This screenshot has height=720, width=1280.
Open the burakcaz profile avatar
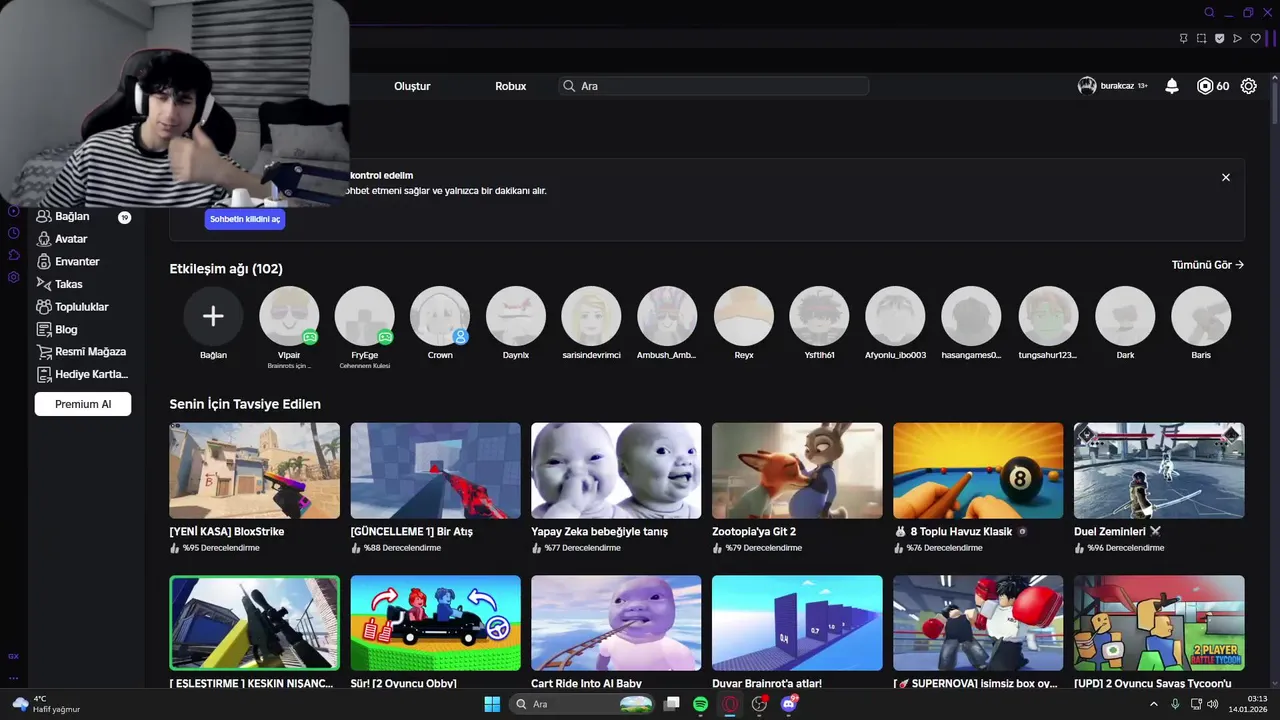click(1087, 86)
